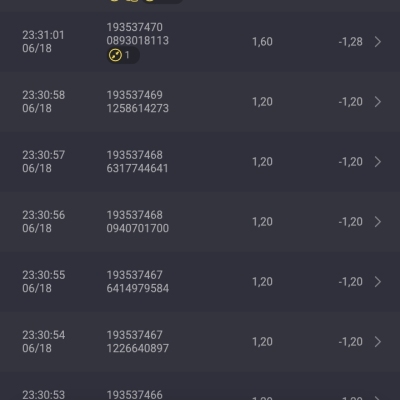Select transaction number 0893018113
This screenshot has width=400, height=400.
138,41
